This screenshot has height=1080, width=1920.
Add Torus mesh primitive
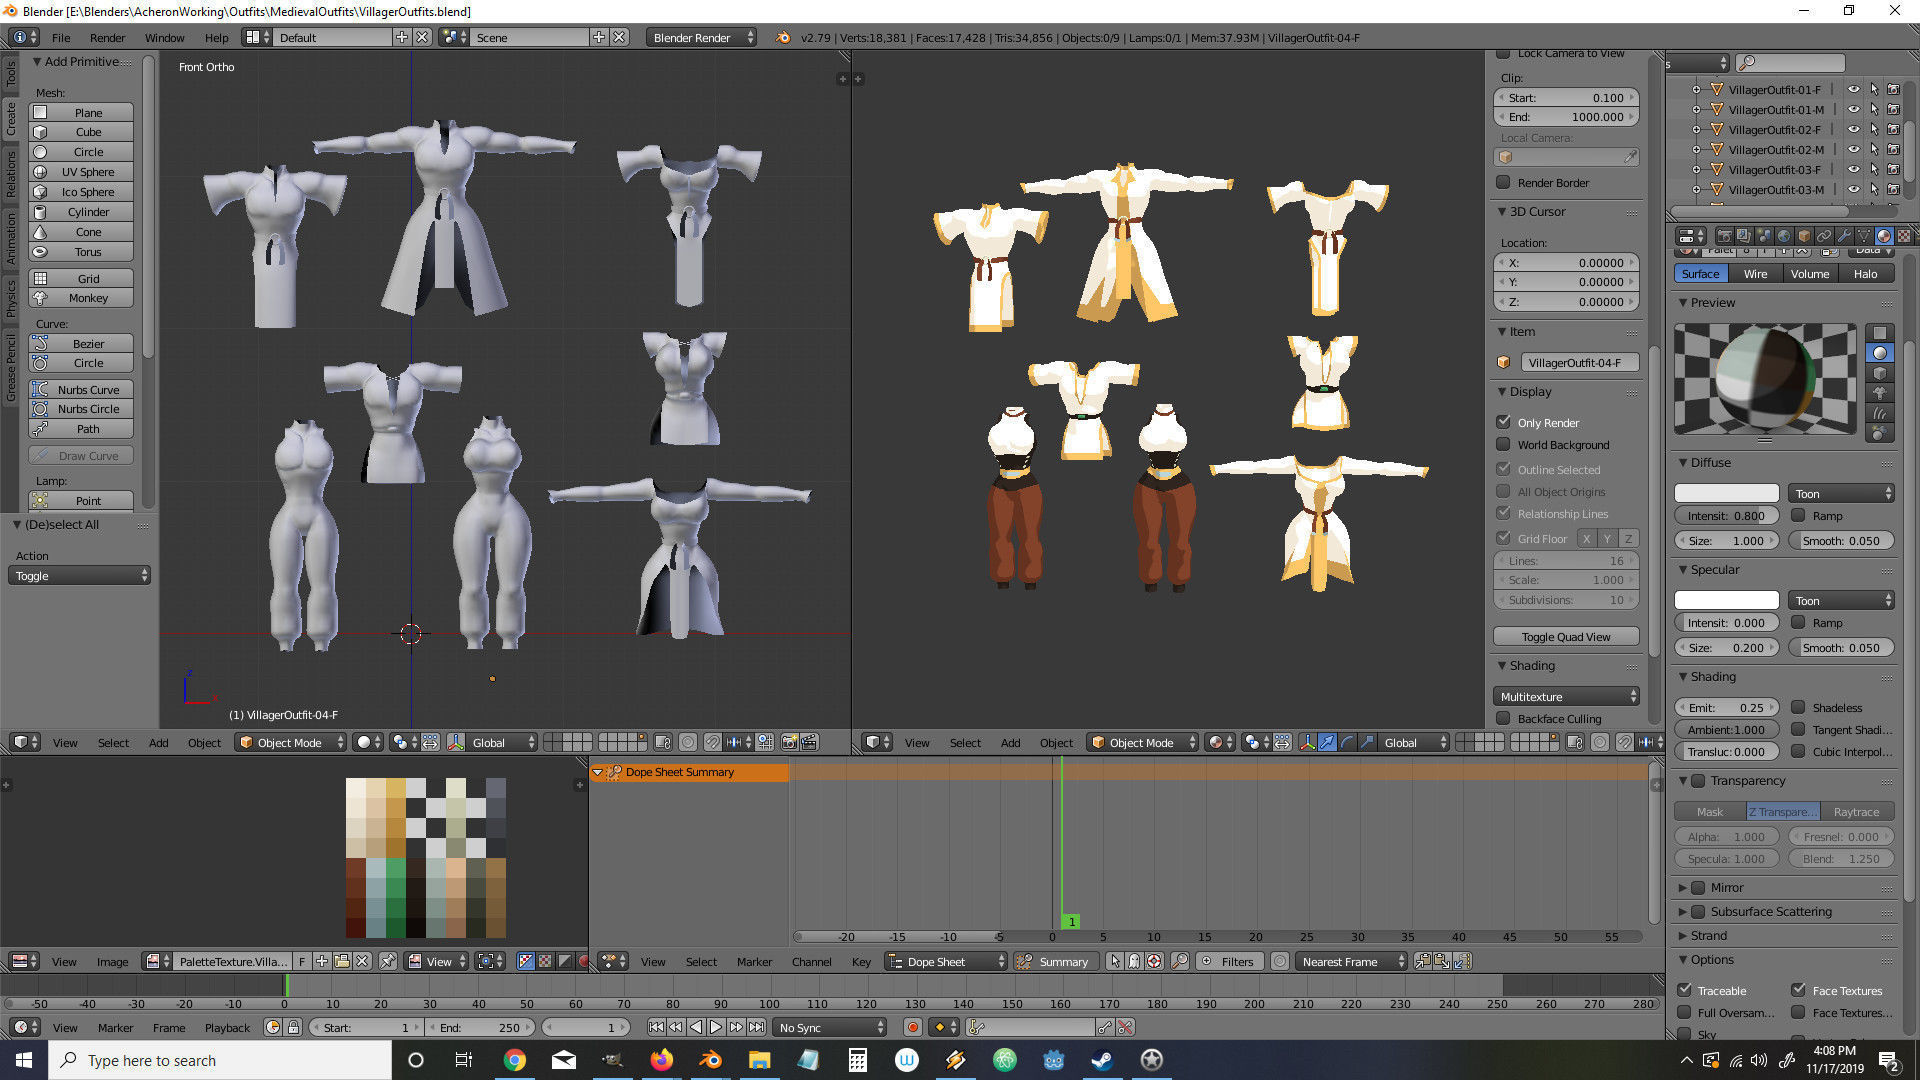(81, 252)
